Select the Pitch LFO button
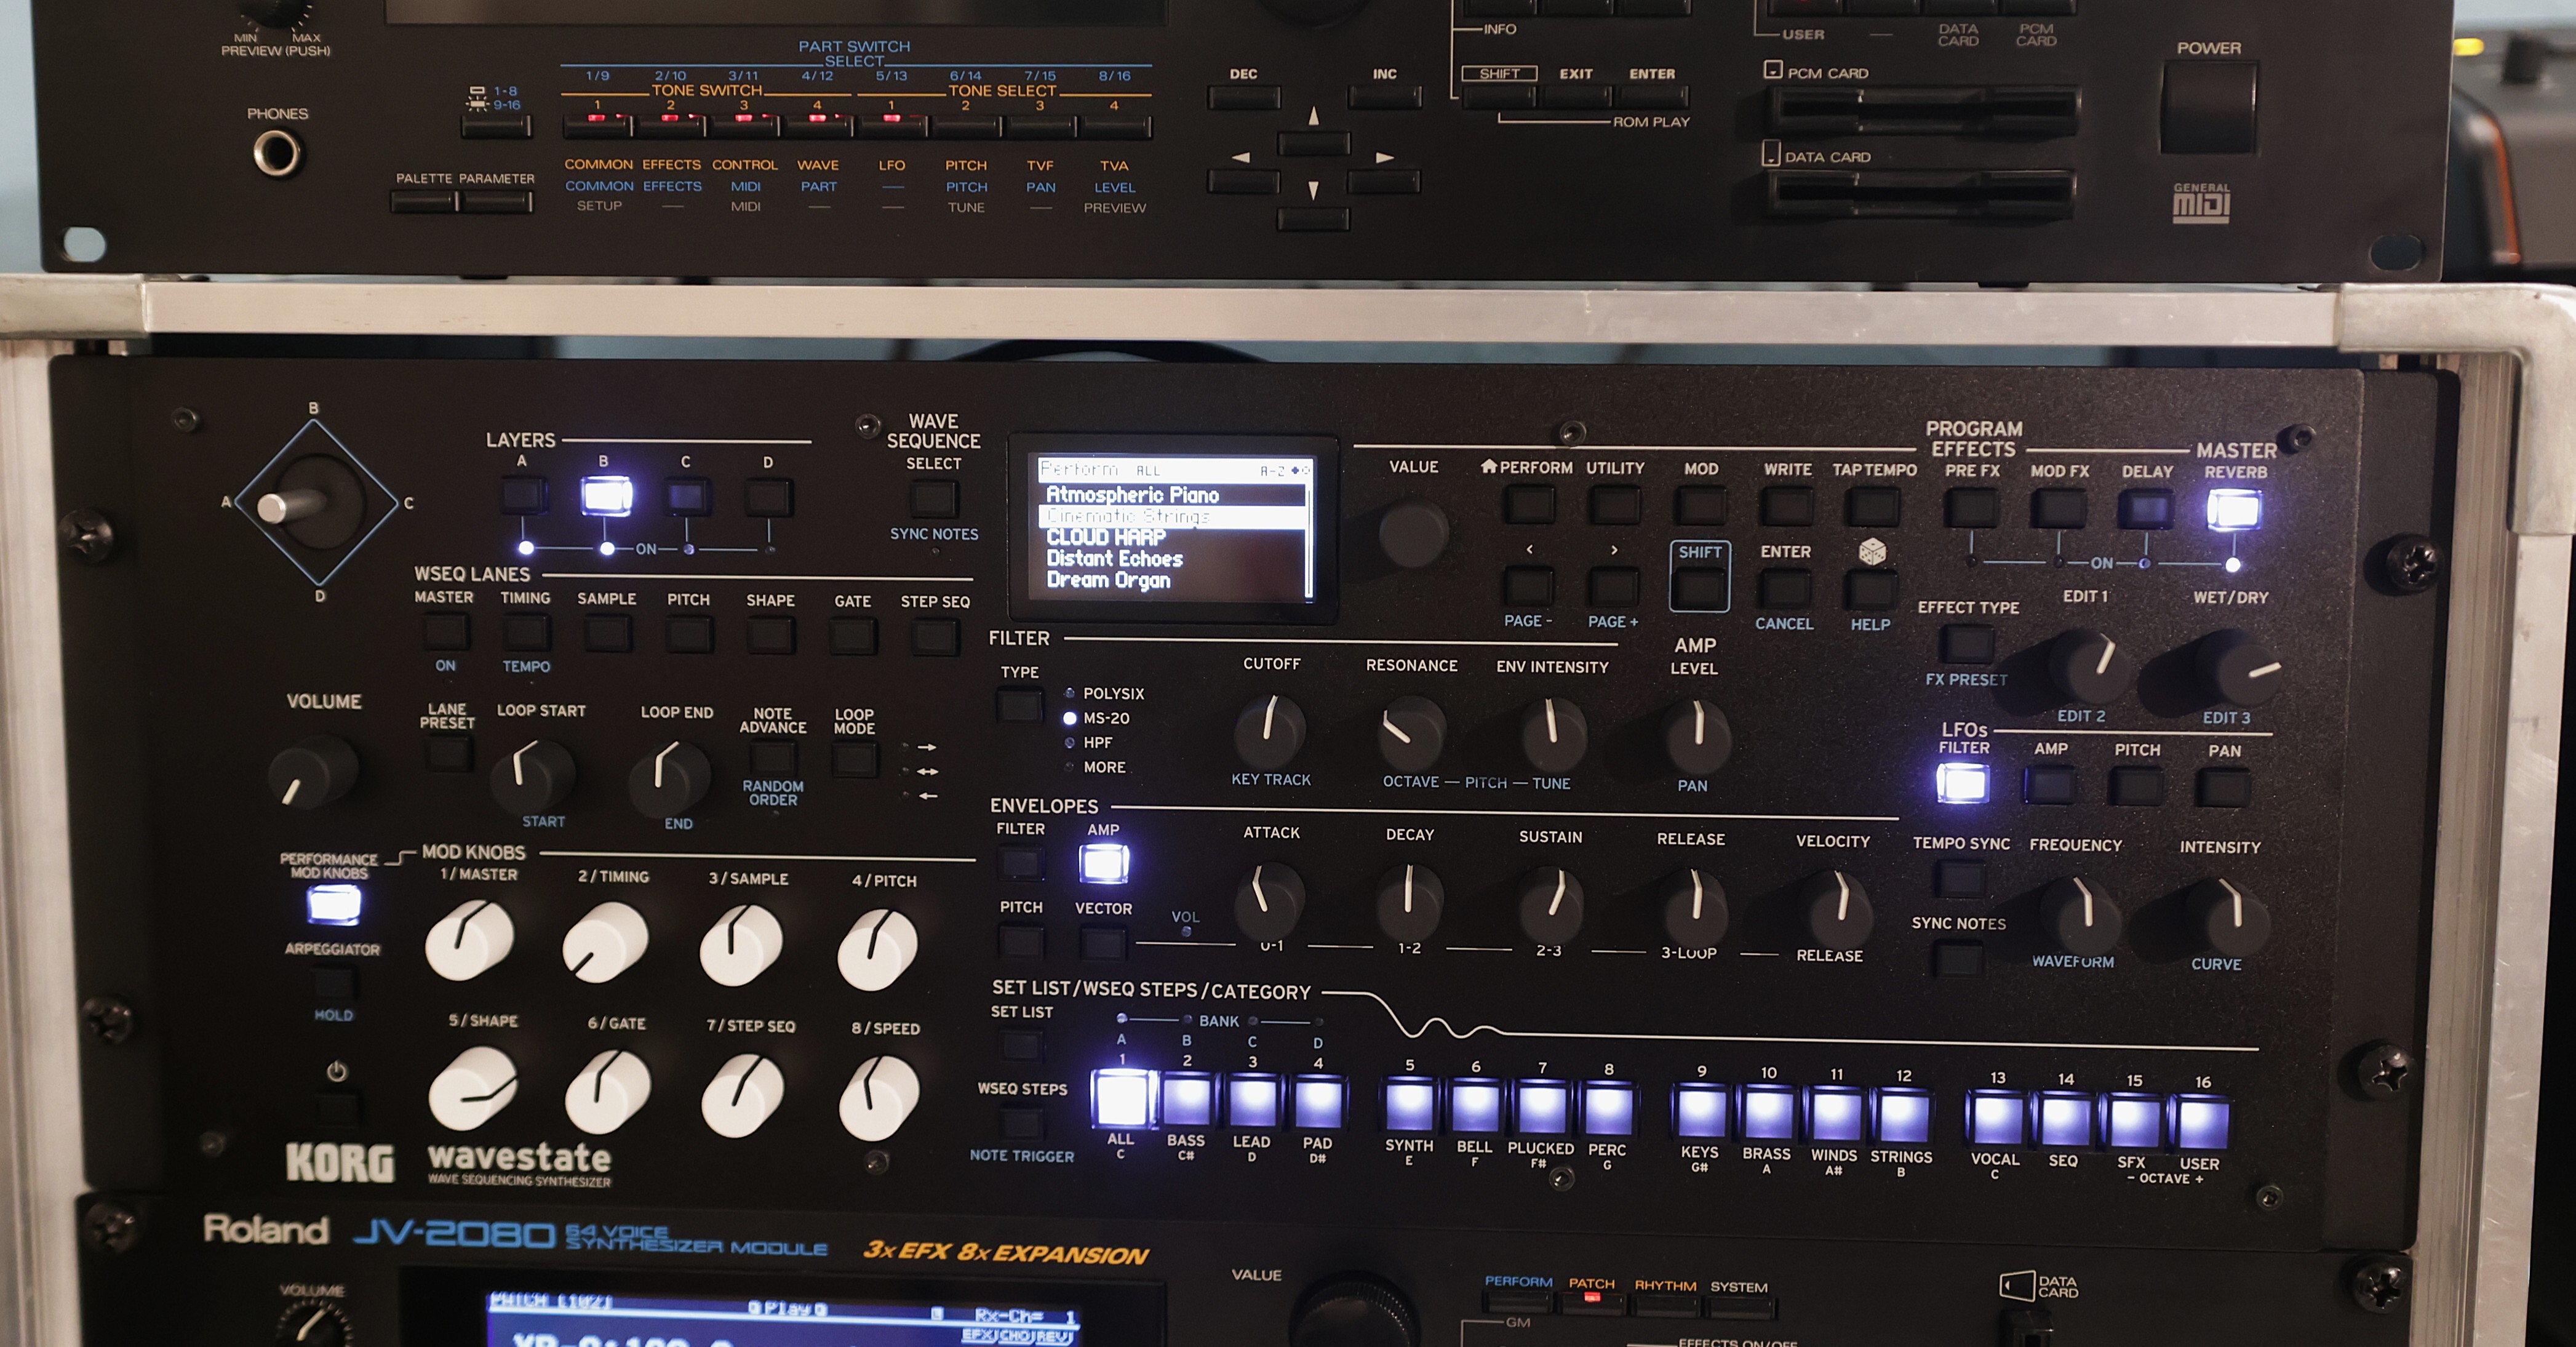This screenshot has width=2576, height=1347. (x=2136, y=786)
